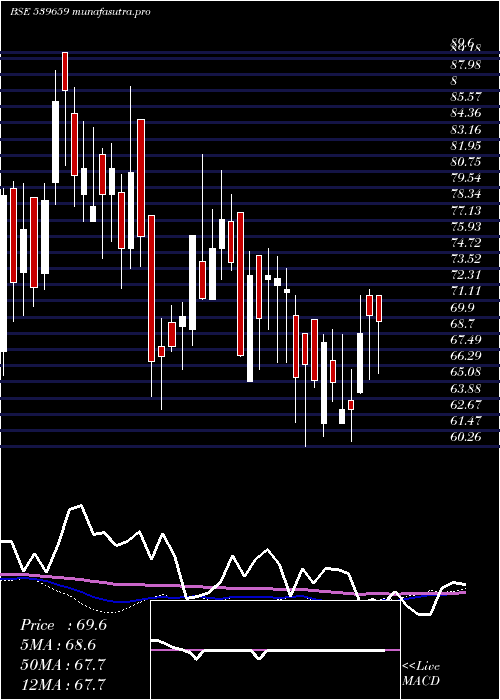Select the 78.34 price axis value
Screen dimensions: 500x700
click(x=466, y=194)
